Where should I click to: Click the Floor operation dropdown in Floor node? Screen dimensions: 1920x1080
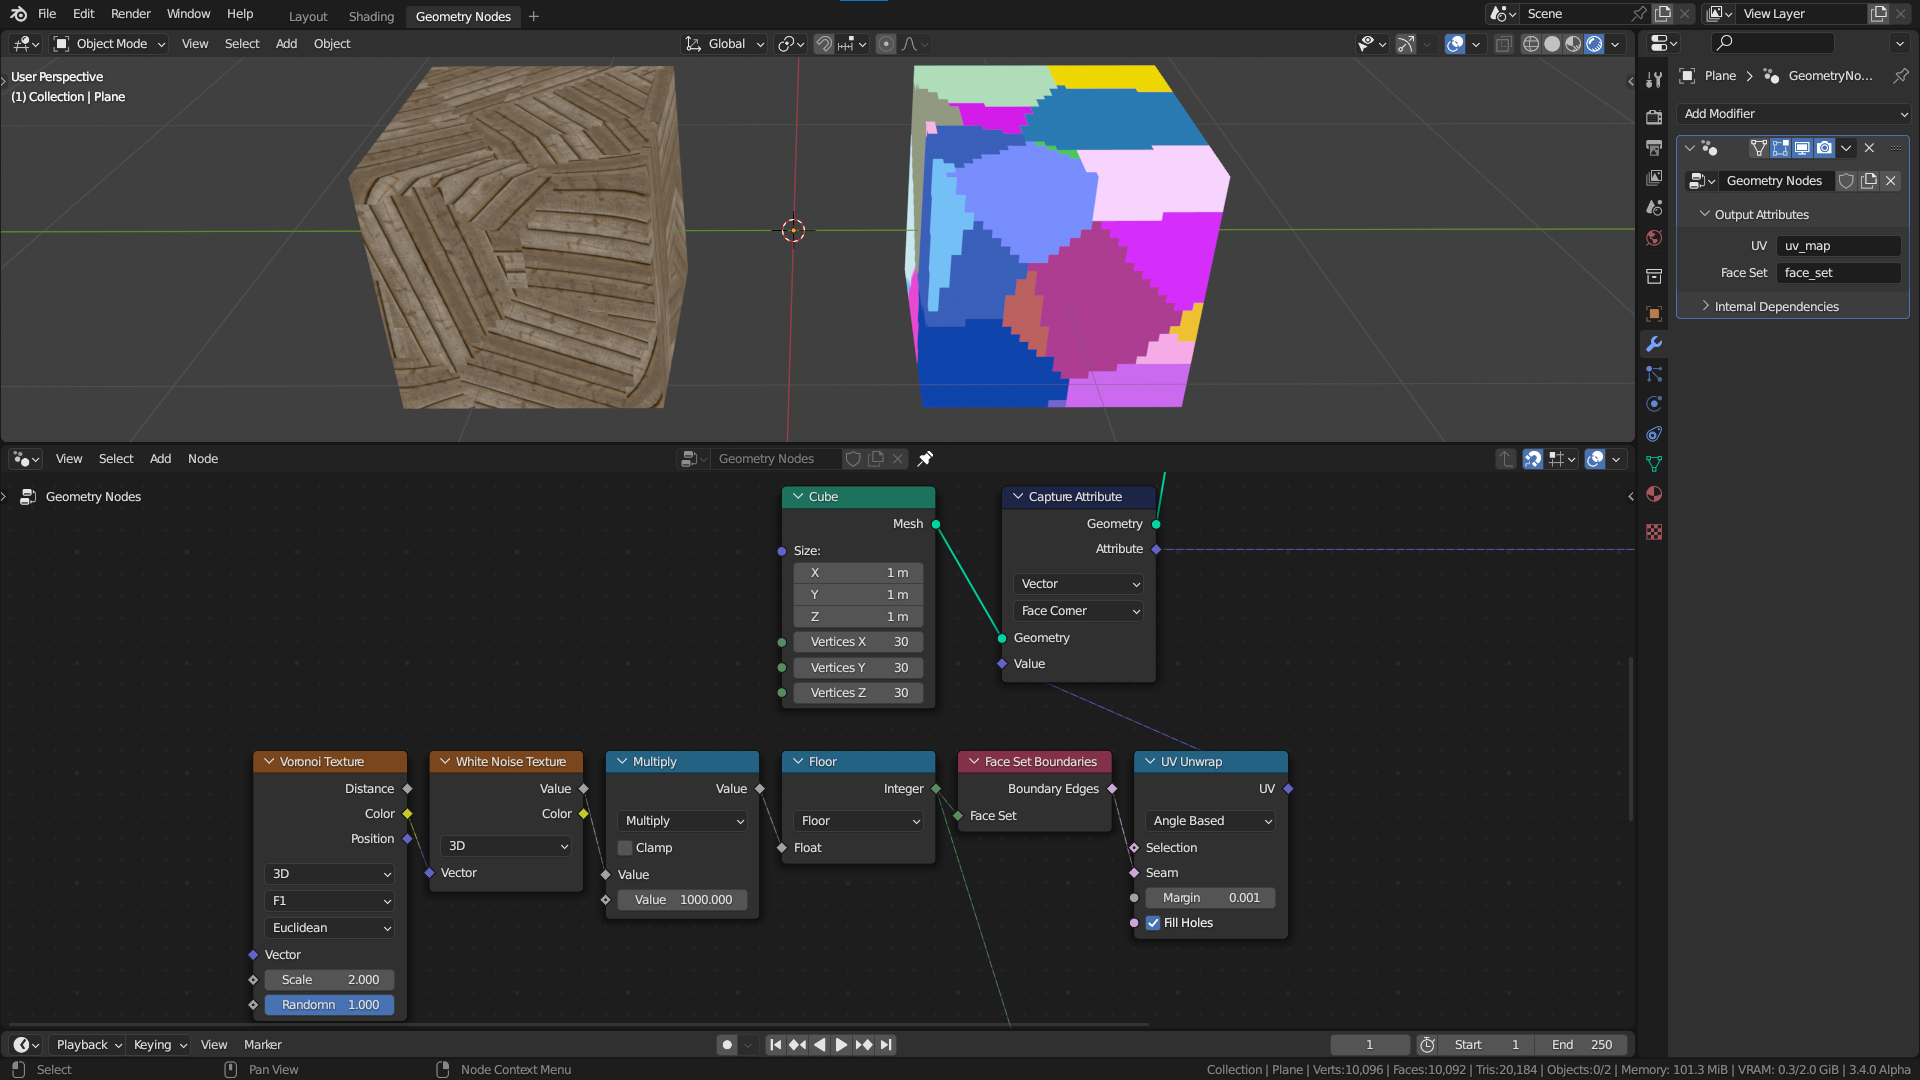pyautogui.click(x=857, y=819)
